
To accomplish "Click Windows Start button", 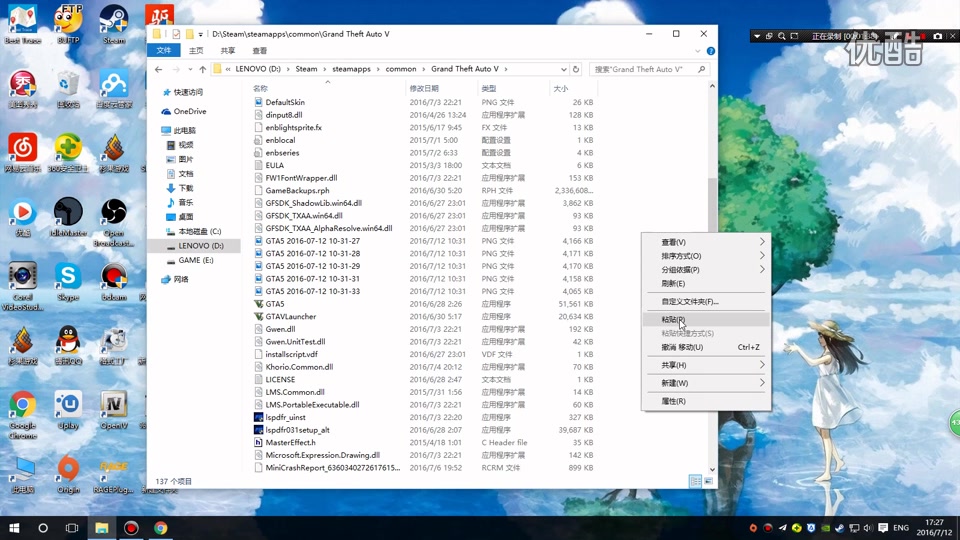I will (14, 528).
